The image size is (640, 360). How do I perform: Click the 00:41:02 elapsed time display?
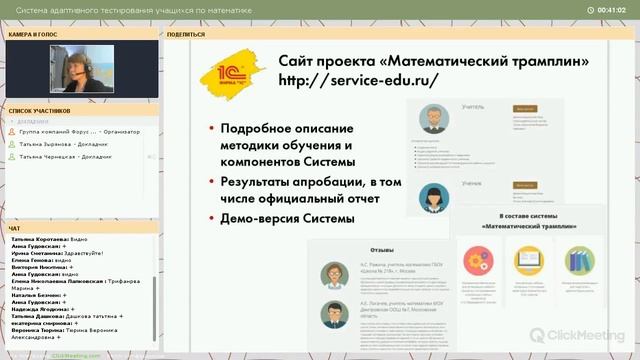[x=611, y=10]
